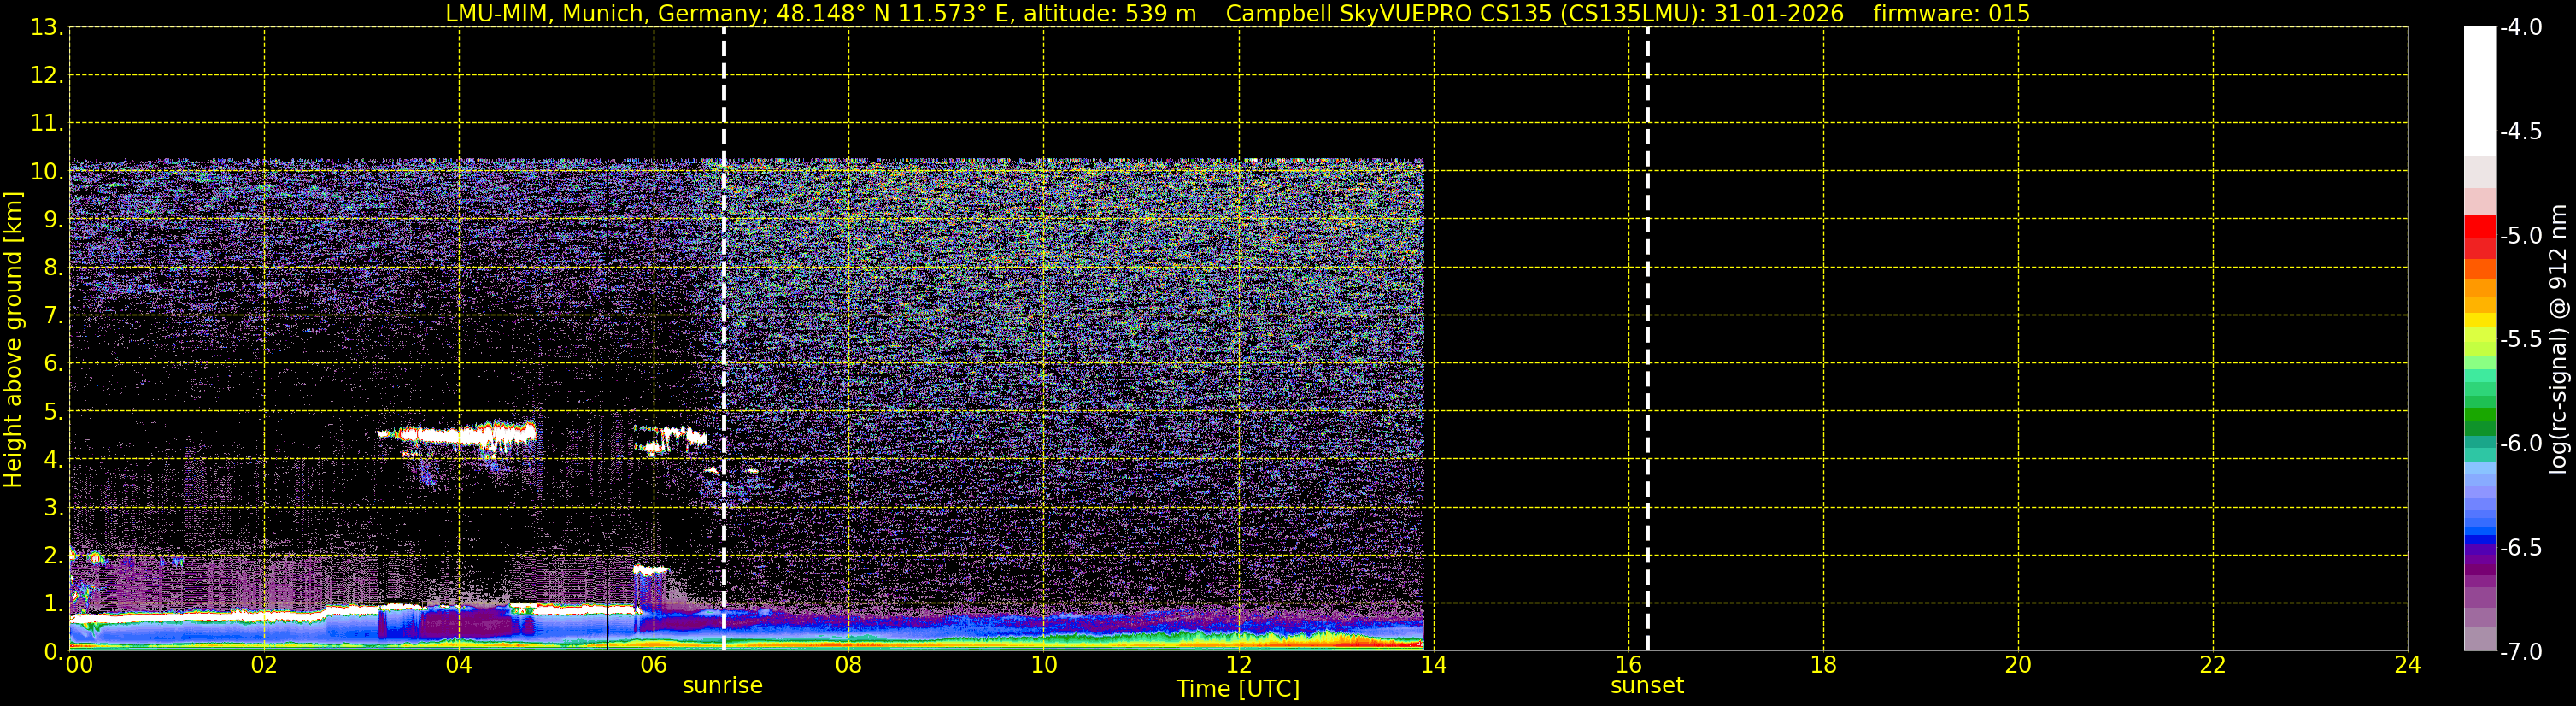Viewport: 2576px width, 706px height.
Task: Click the white top band of the colorbar
Action: pos(2480,91)
